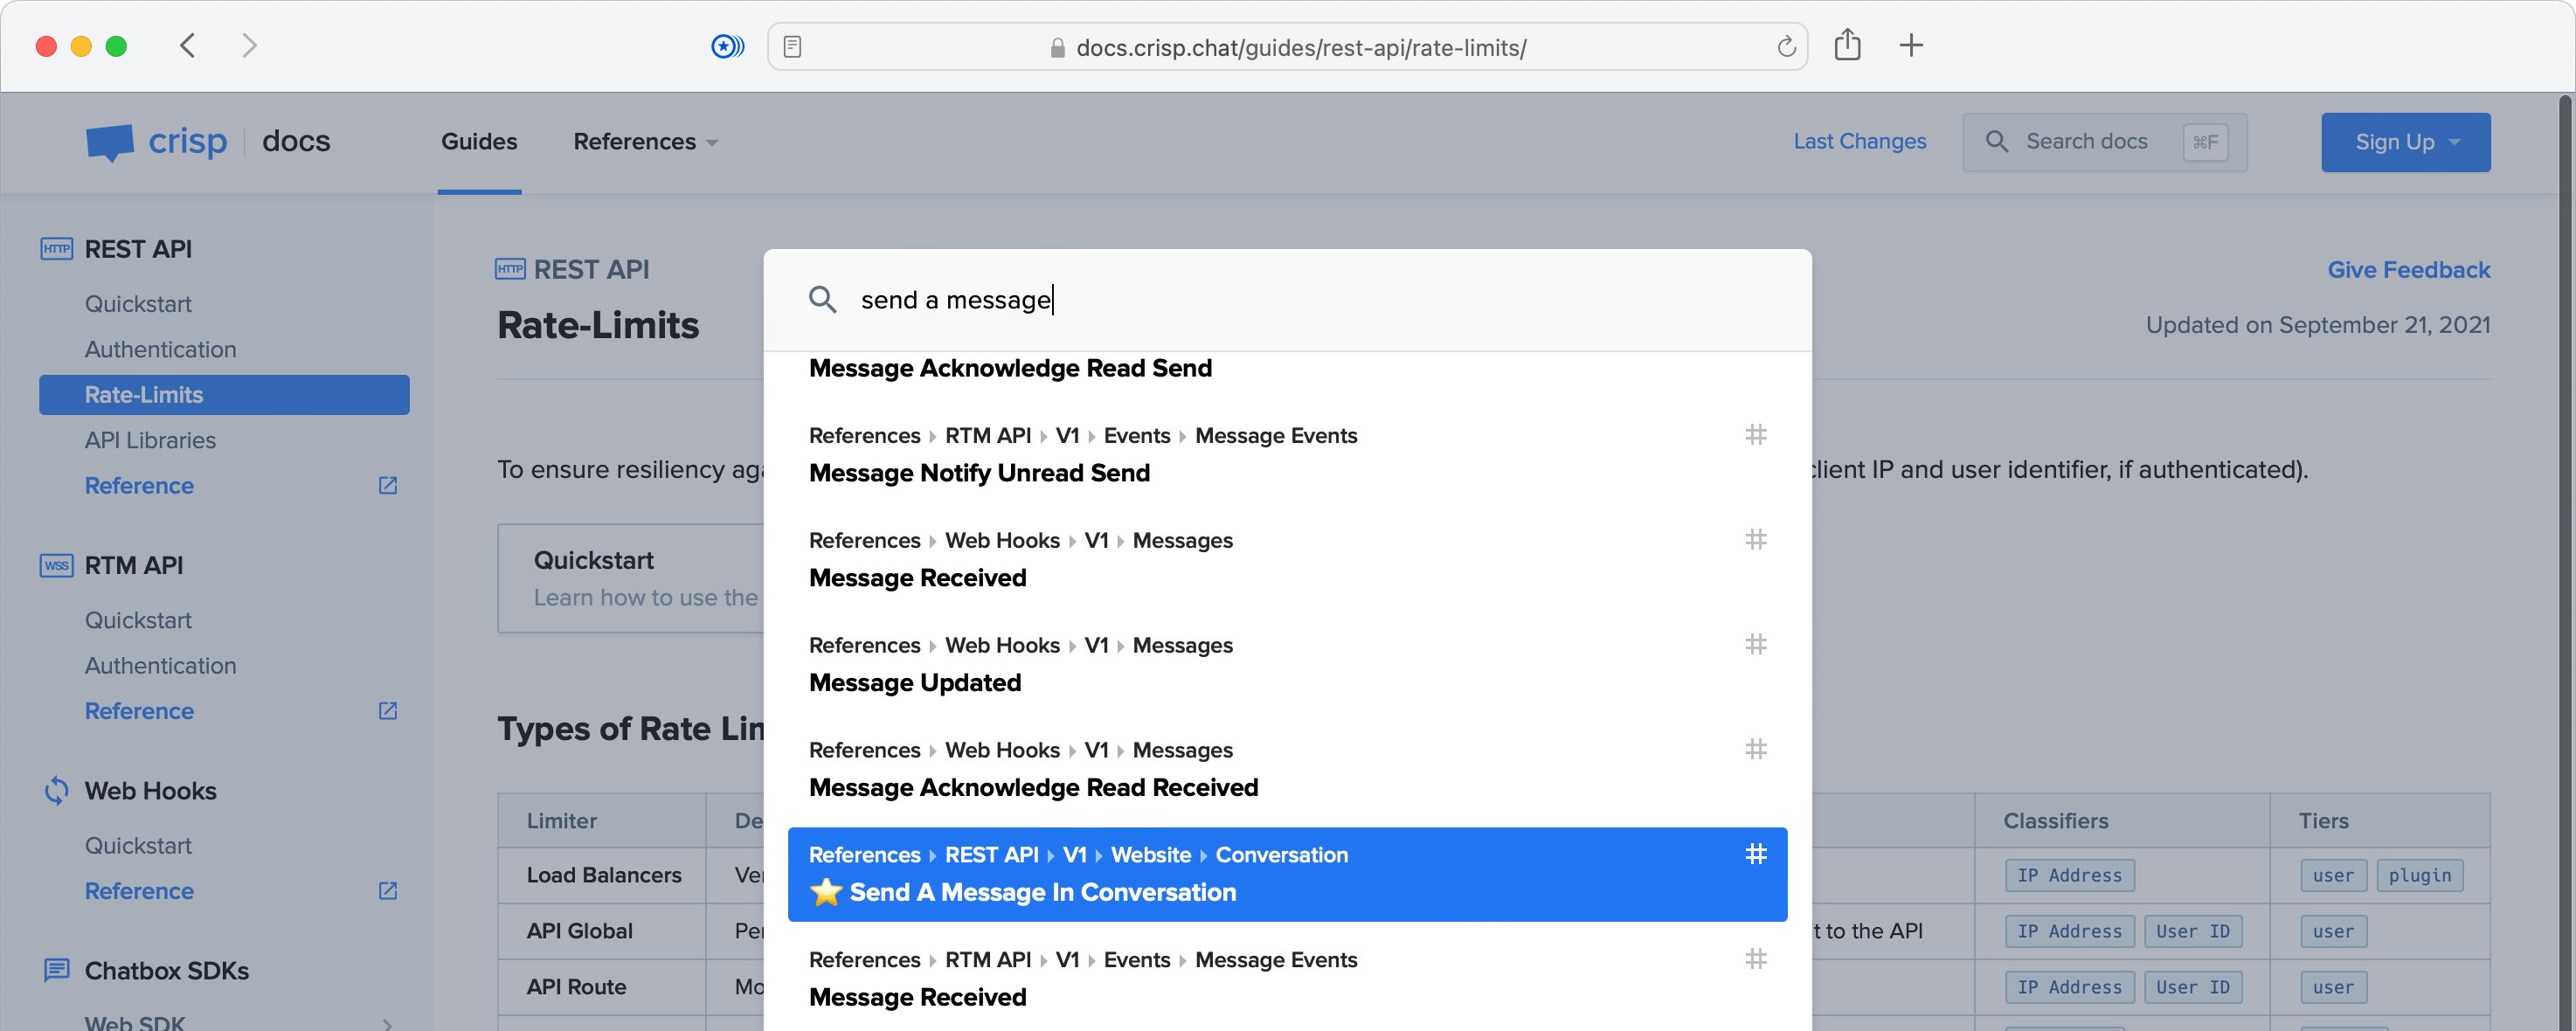This screenshot has width=2576, height=1031.
Task: Click hash icon for Message Notify Unread Send
Action: [1755, 435]
